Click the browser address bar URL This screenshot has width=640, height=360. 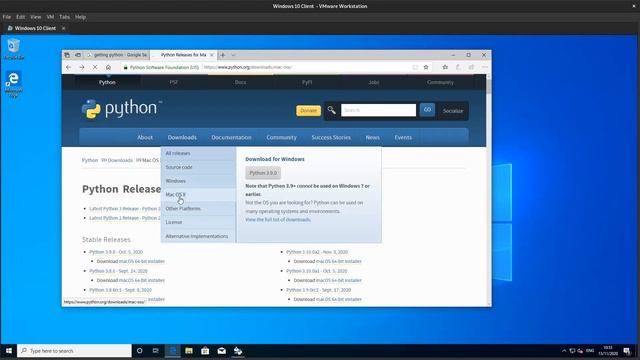(247, 67)
